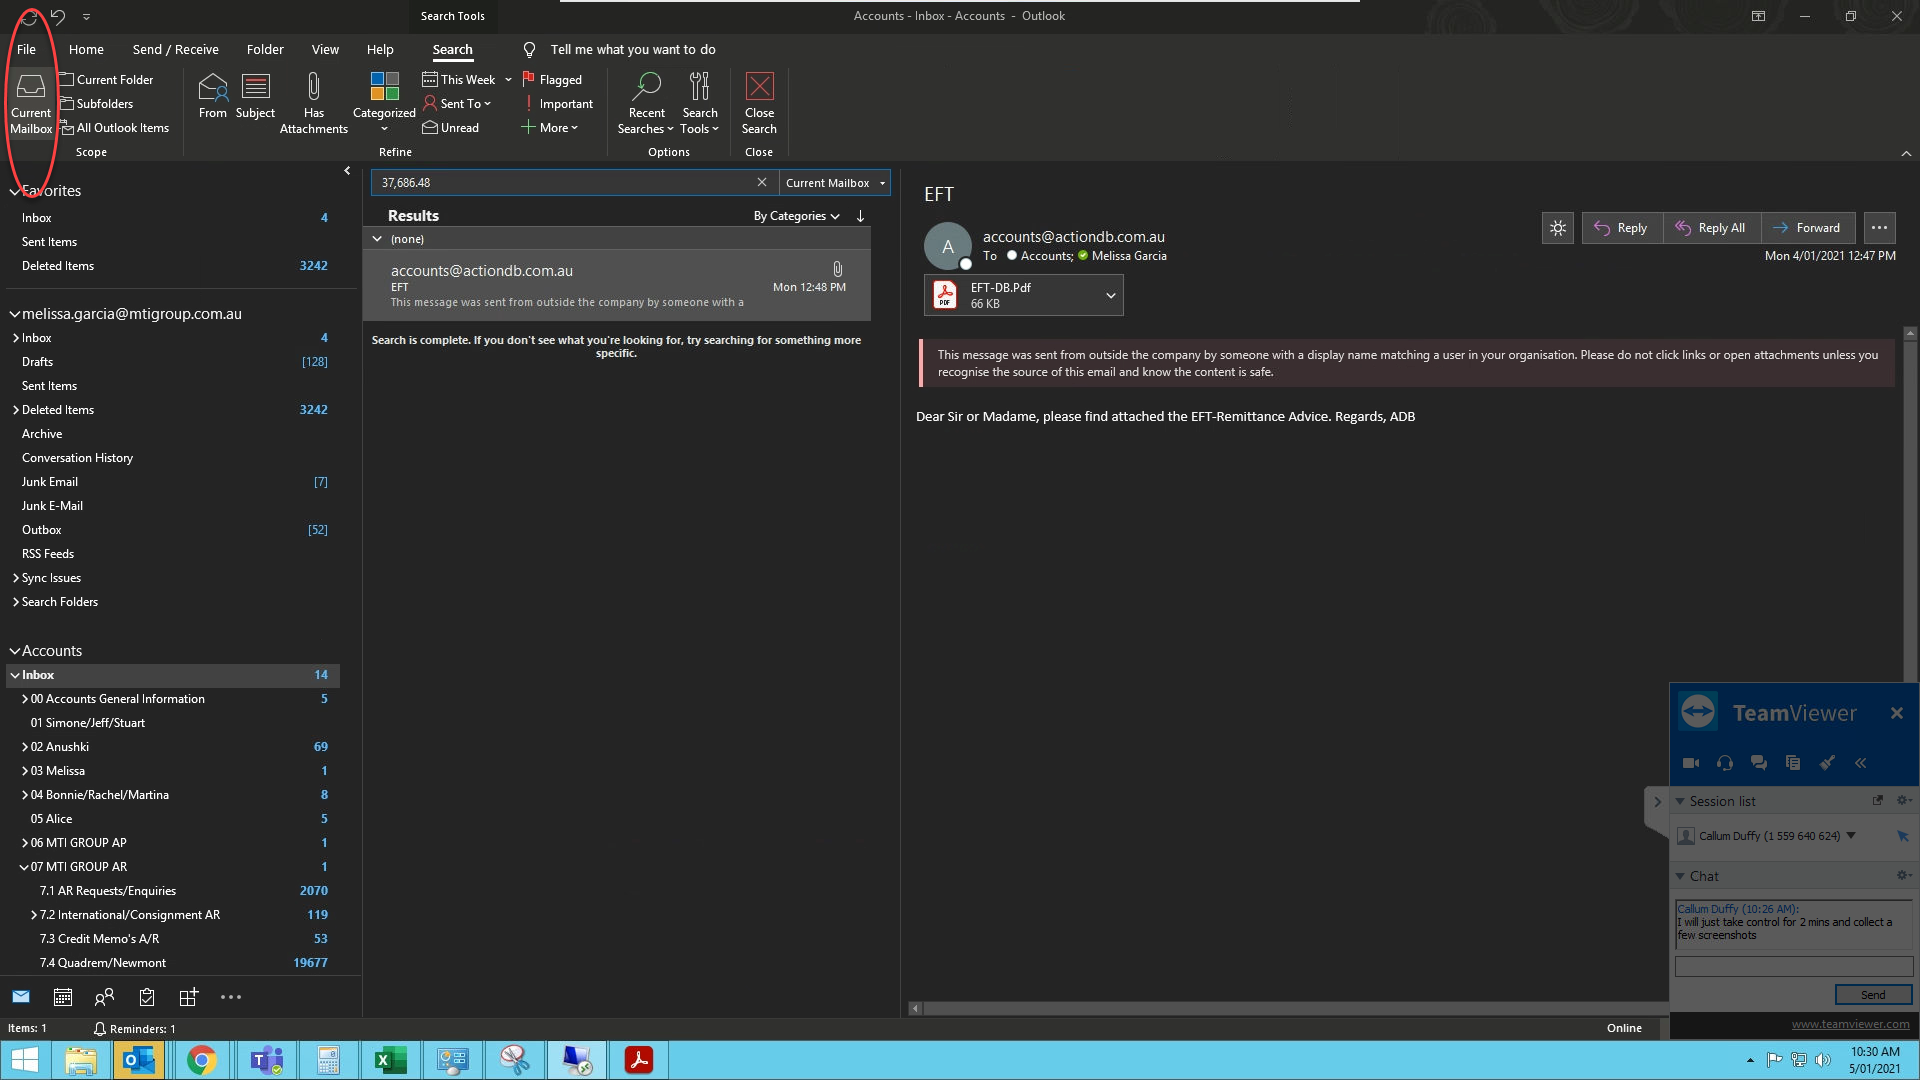Open Recent Searches in ribbon
The width and height of the screenshot is (1920, 1080).
coord(646,102)
